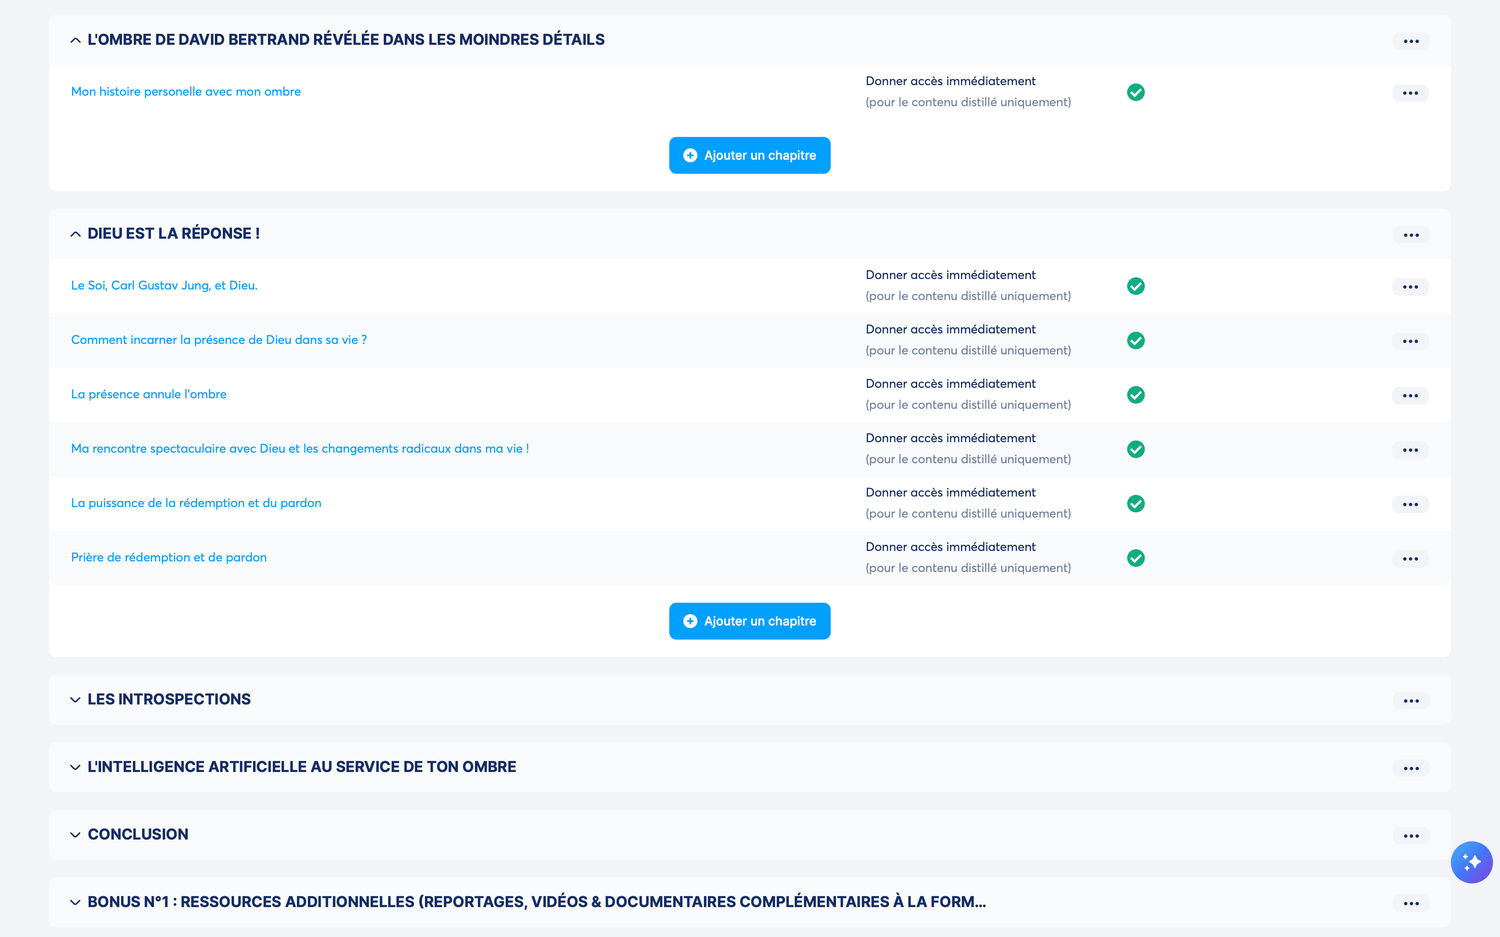Open options menu for LES INTROSPECTIONS section
The width and height of the screenshot is (1500, 937).
1410,701
